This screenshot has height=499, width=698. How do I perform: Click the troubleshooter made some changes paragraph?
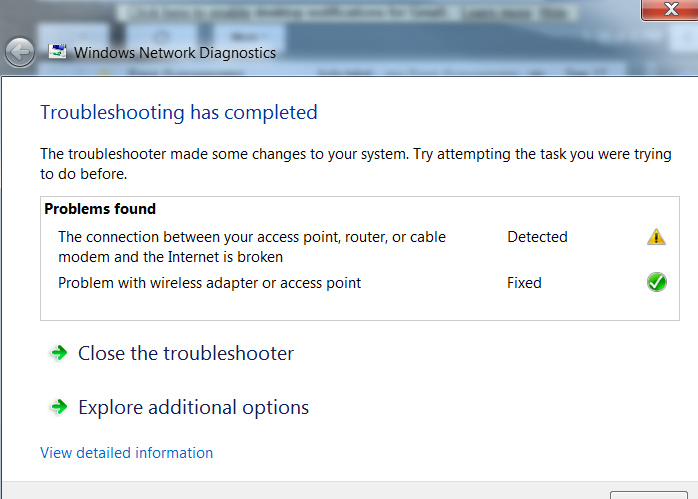[x=355, y=164]
